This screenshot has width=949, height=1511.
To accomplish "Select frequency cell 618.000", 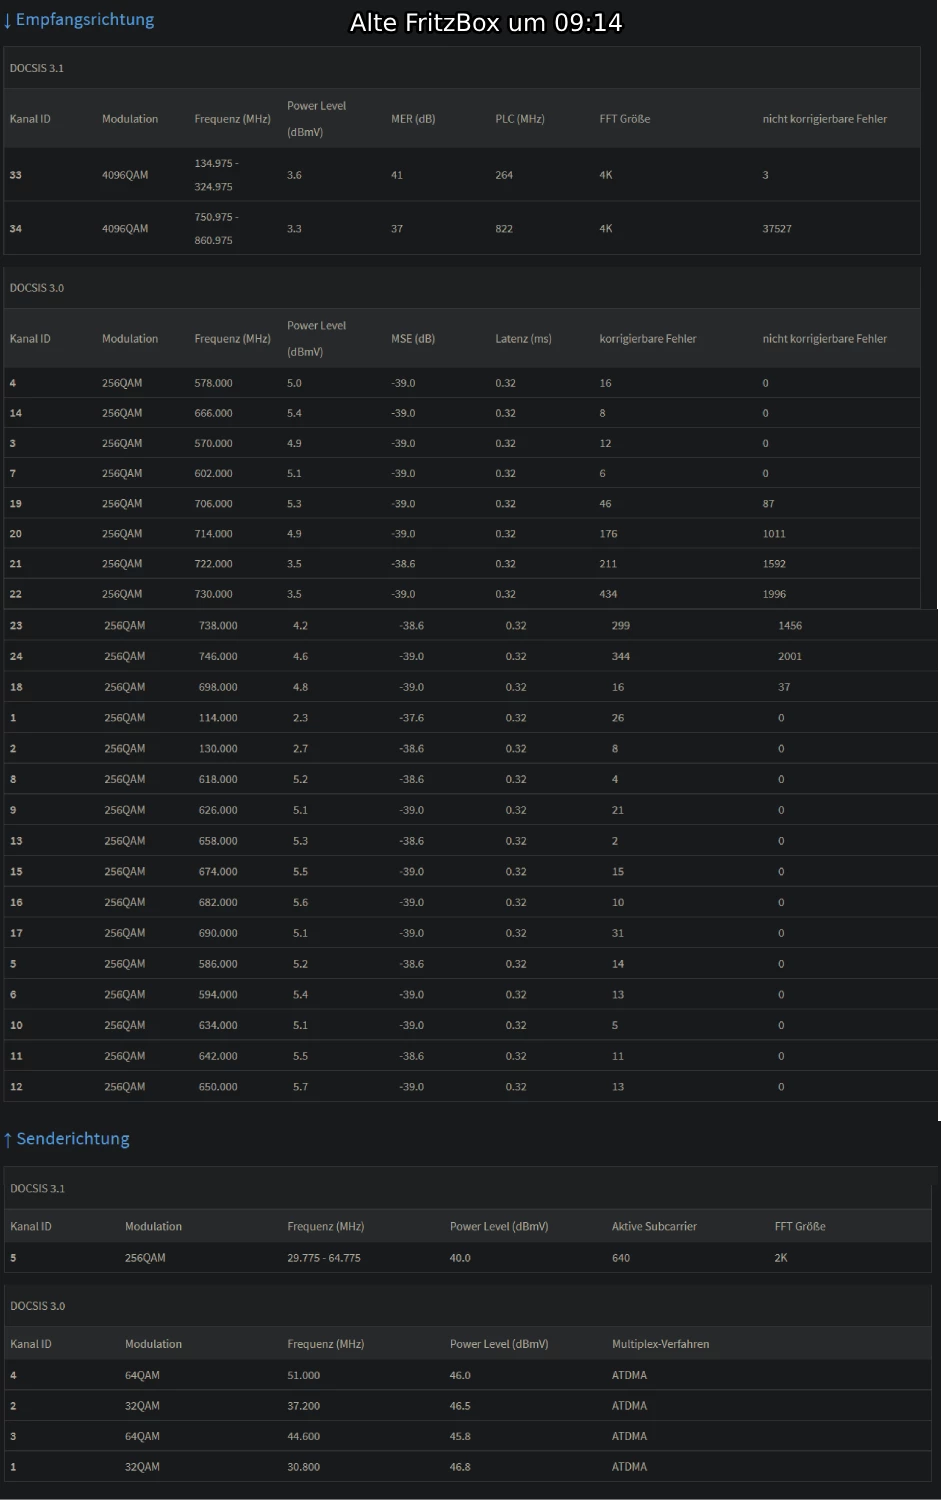I will [x=218, y=779].
